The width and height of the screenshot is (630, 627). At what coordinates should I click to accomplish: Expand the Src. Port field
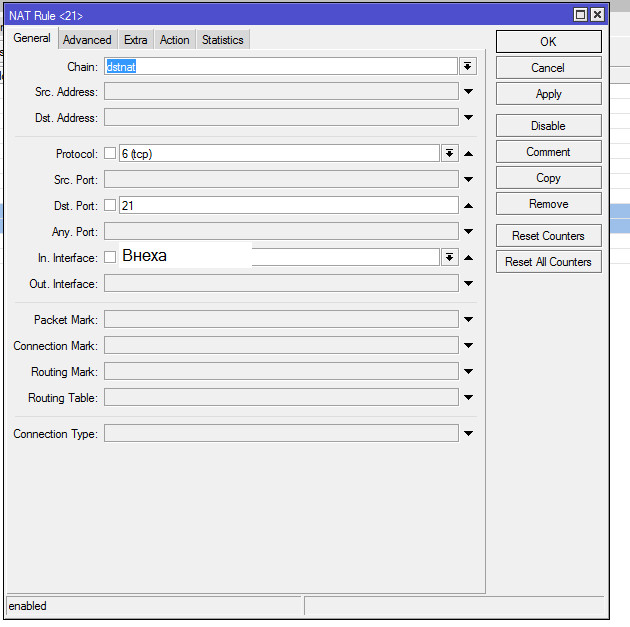coord(468,179)
